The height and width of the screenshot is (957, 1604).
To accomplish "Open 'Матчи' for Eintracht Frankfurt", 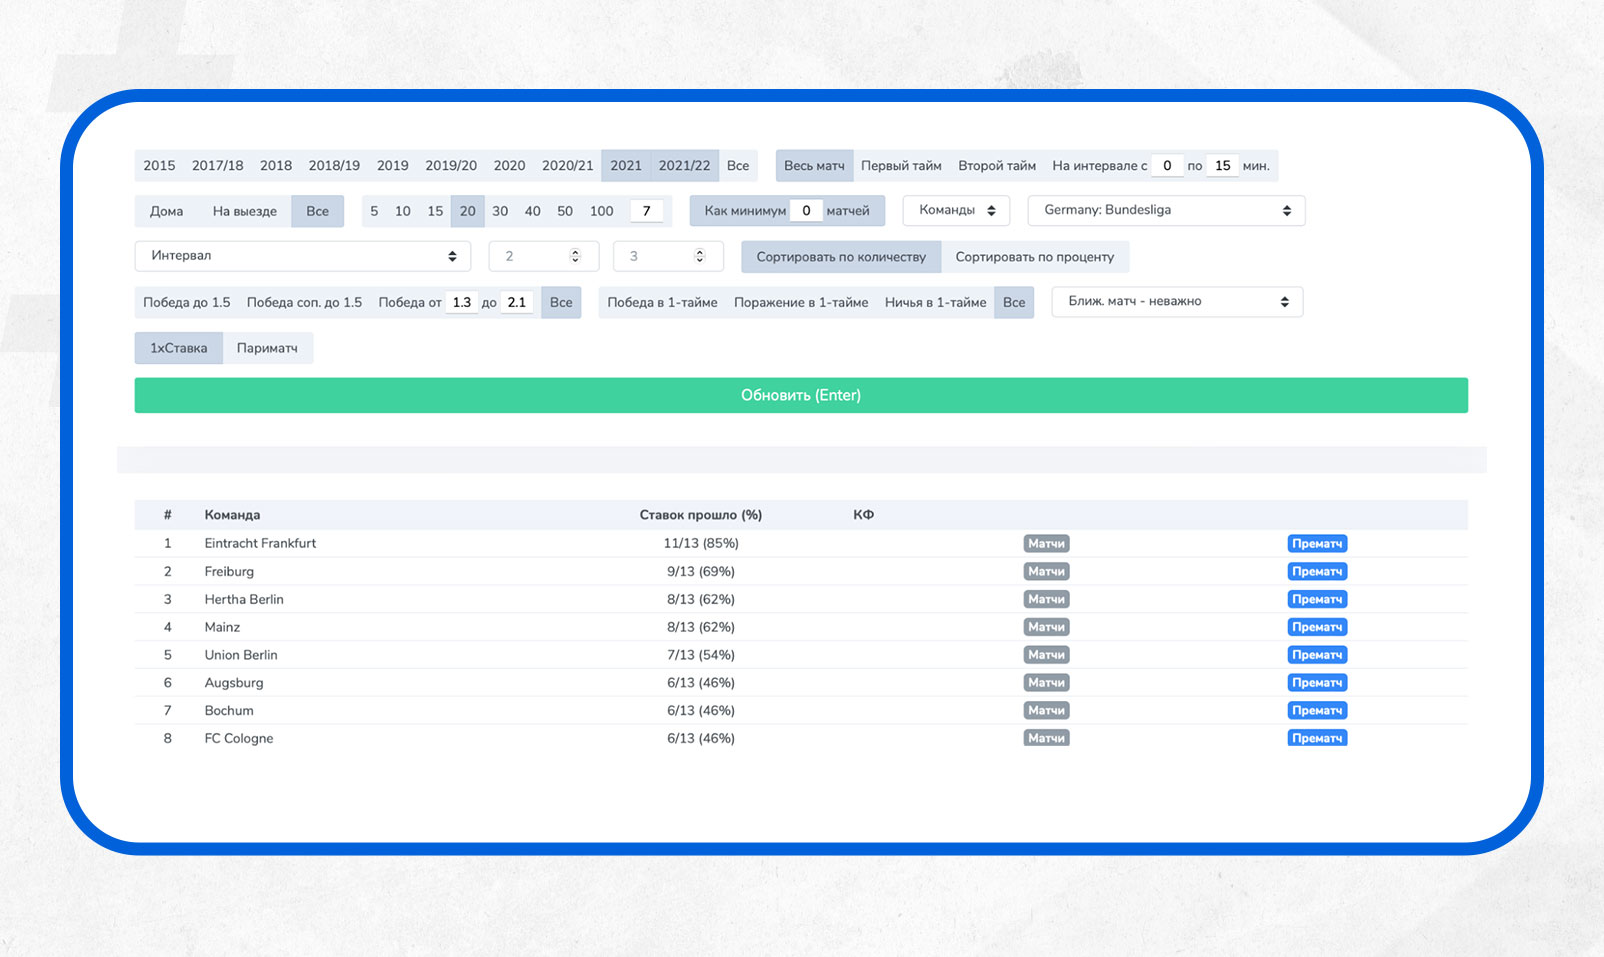I will coord(1046,544).
